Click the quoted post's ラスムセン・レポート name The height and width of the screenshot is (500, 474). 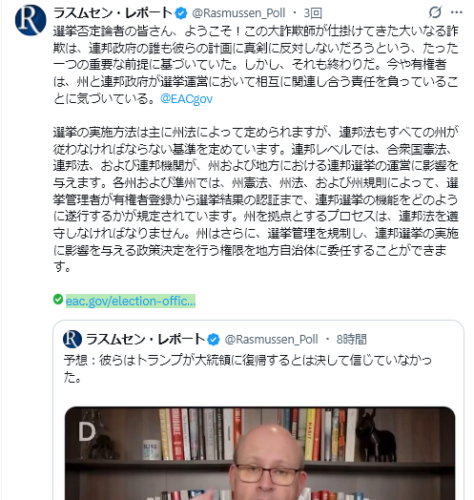click(x=145, y=339)
